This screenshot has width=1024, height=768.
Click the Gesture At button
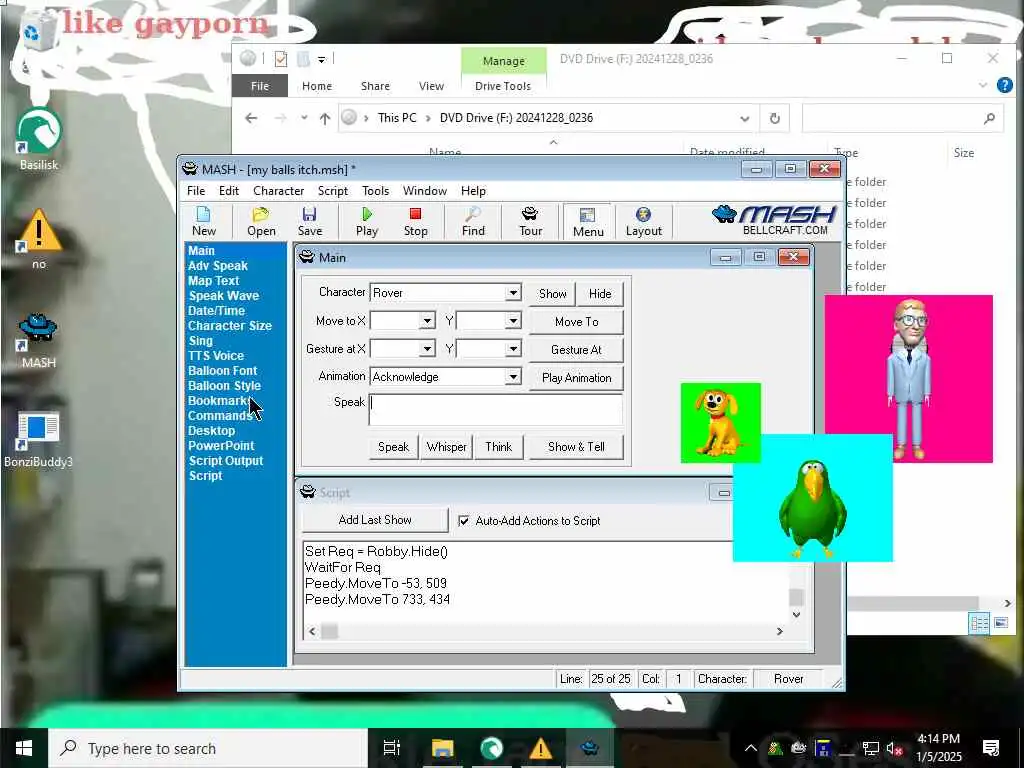[576, 350]
